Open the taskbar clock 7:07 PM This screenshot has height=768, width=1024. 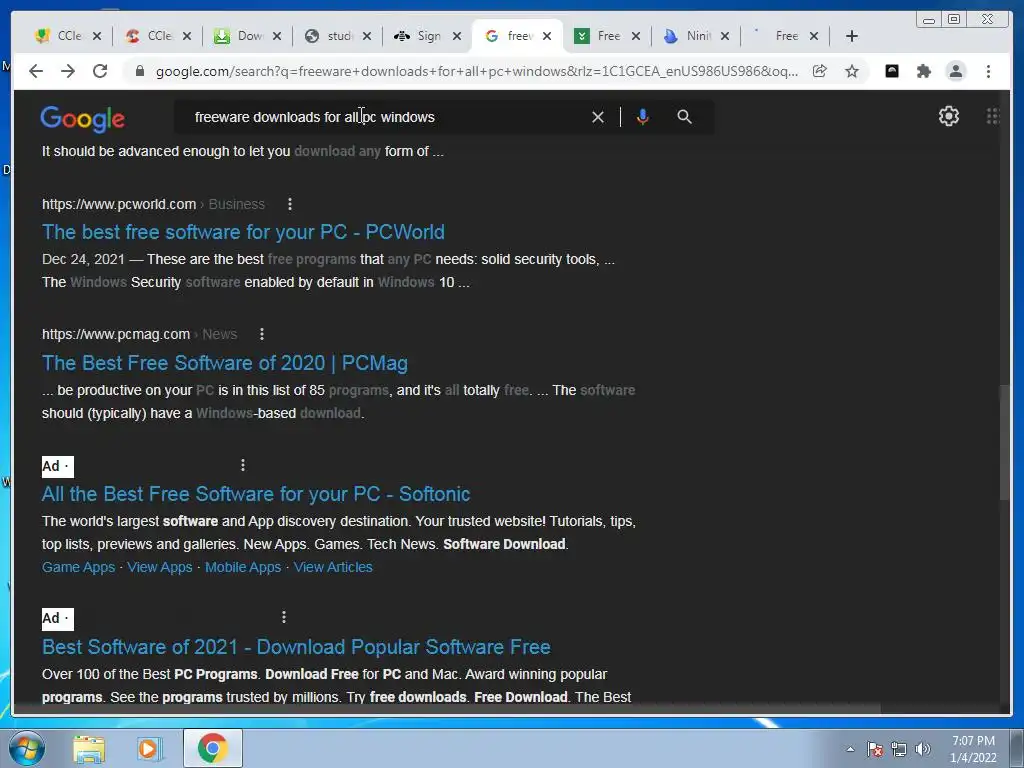click(973, 749)
